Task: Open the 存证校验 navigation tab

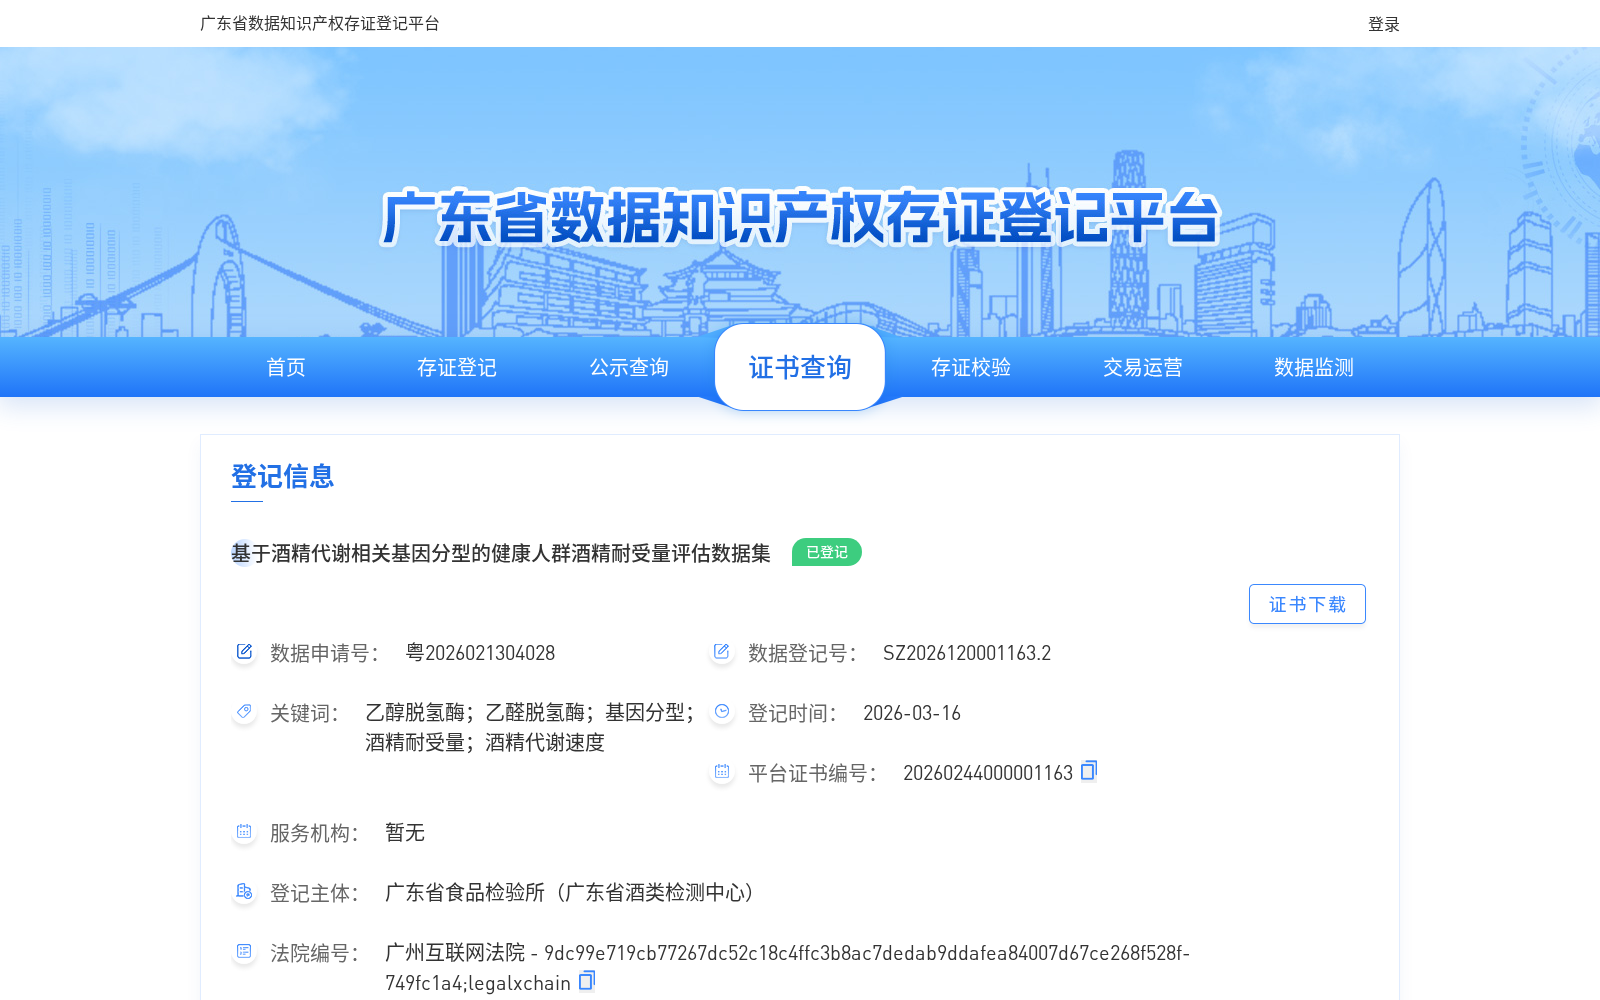Action: pyautogui.click(x=971, y=368)
